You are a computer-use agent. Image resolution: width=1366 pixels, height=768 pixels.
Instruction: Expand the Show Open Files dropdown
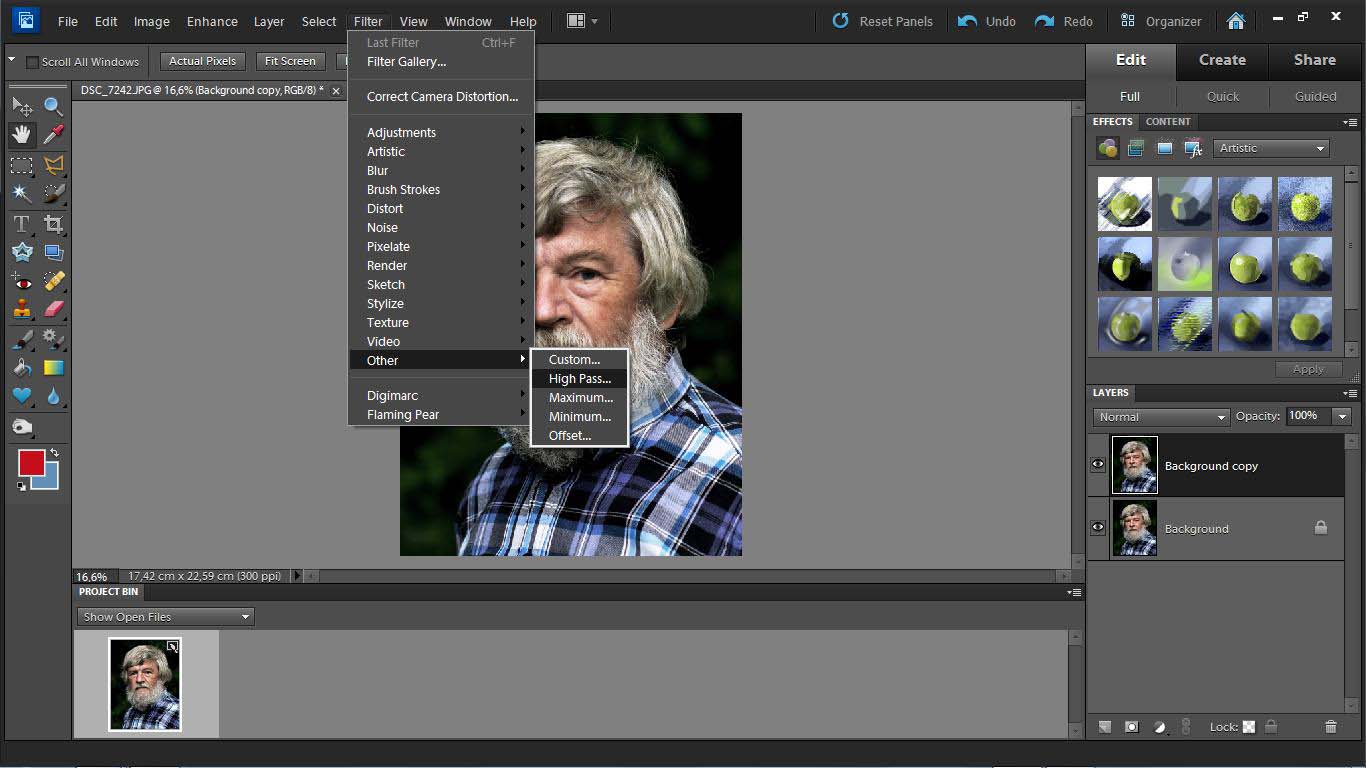(166, 617)
